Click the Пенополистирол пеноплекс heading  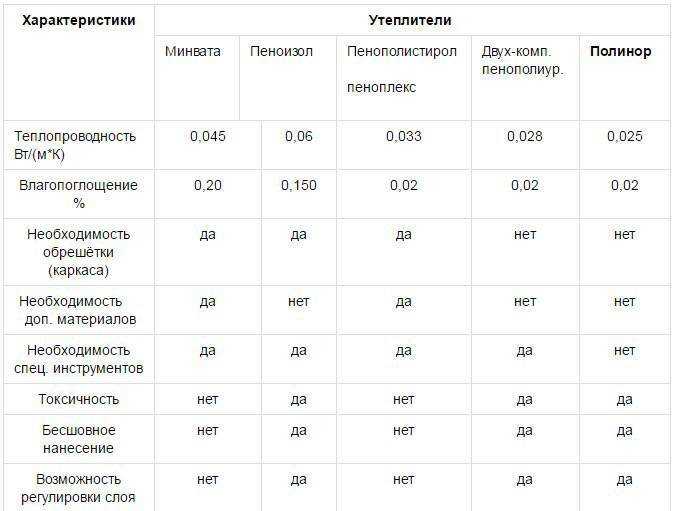click(401, 69)
